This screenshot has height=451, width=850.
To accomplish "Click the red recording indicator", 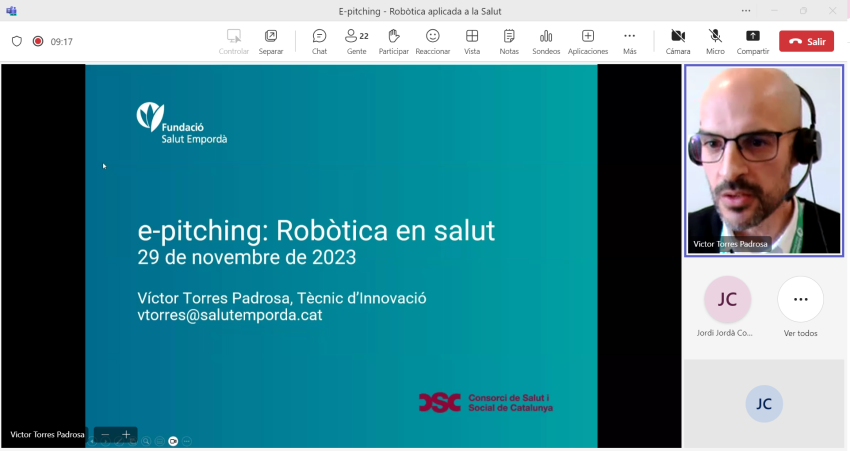I will (38, 42).
